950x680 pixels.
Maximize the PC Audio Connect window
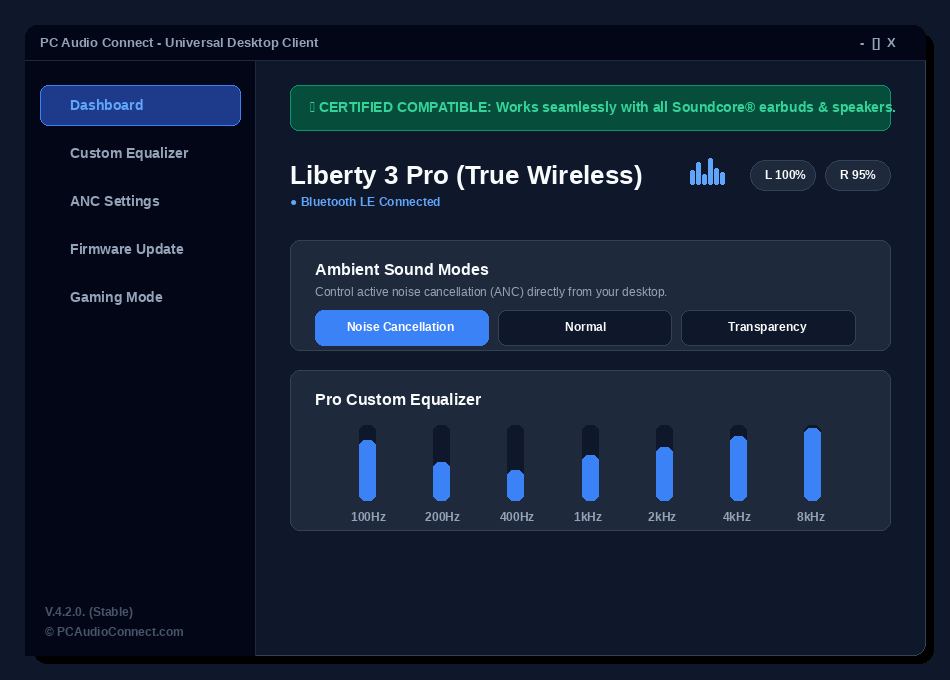(x=876, y=43)
